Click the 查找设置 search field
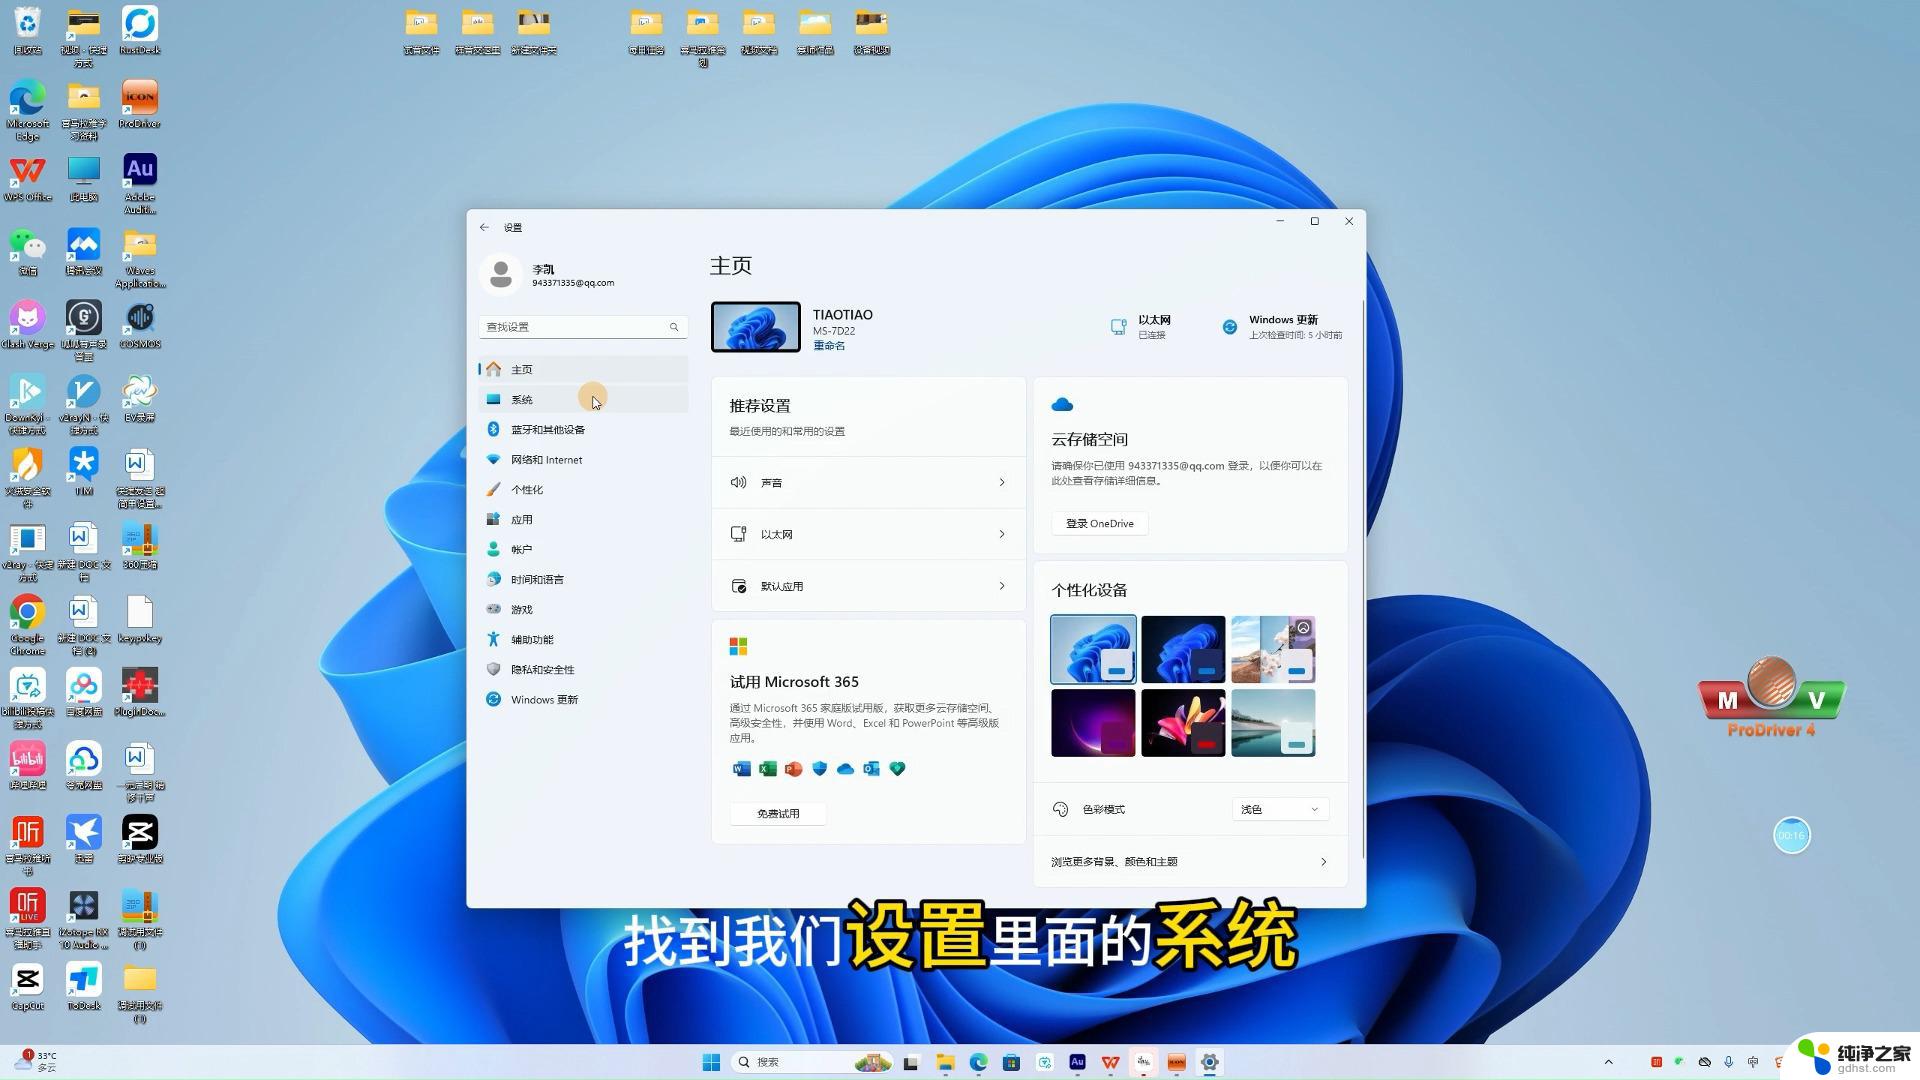 (583, 327)
